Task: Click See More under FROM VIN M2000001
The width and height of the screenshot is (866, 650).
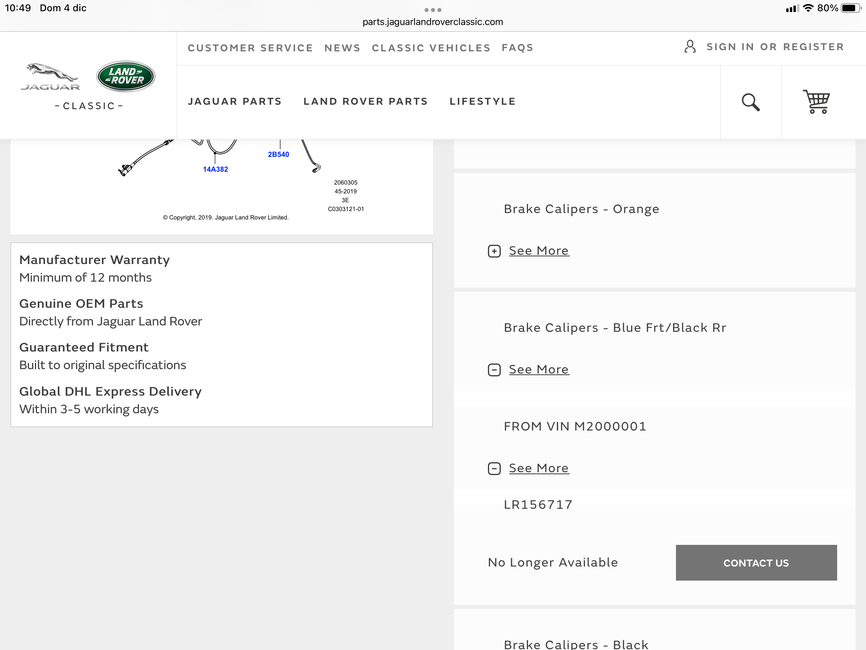Action: tap(538, 468)
